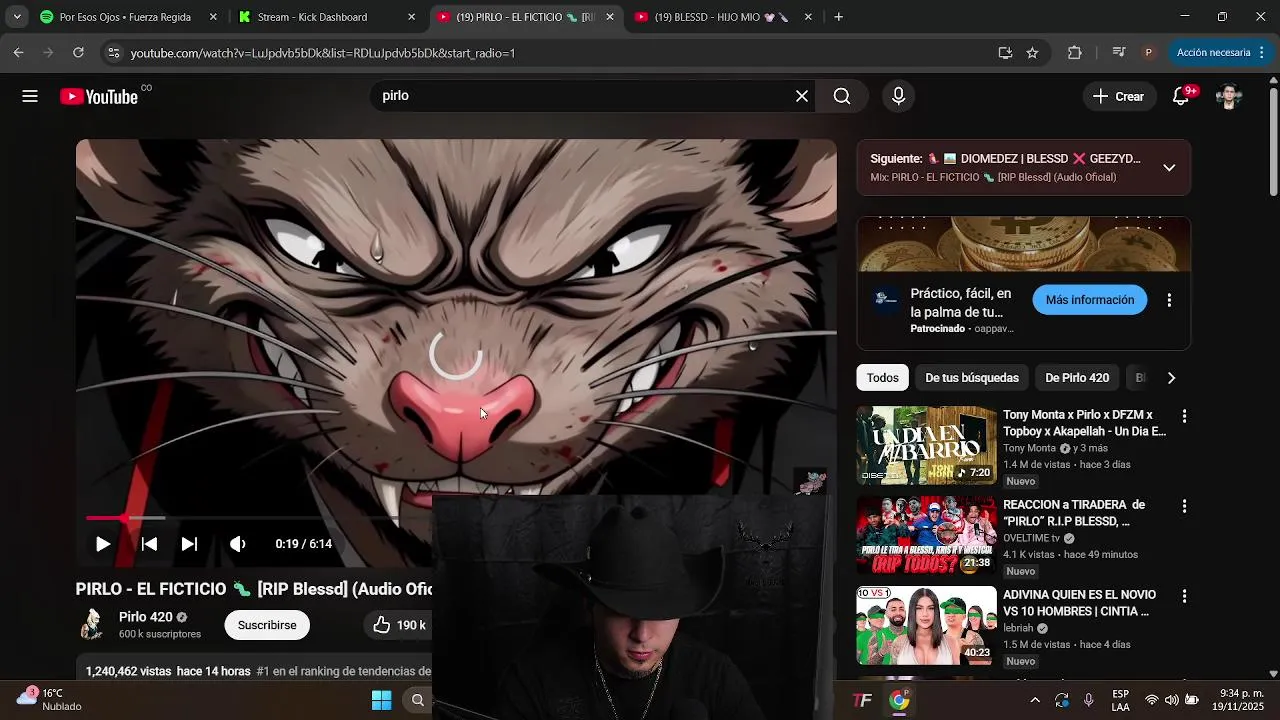Close the PIRLO - EL FICTICIO tab

(610, 17)
